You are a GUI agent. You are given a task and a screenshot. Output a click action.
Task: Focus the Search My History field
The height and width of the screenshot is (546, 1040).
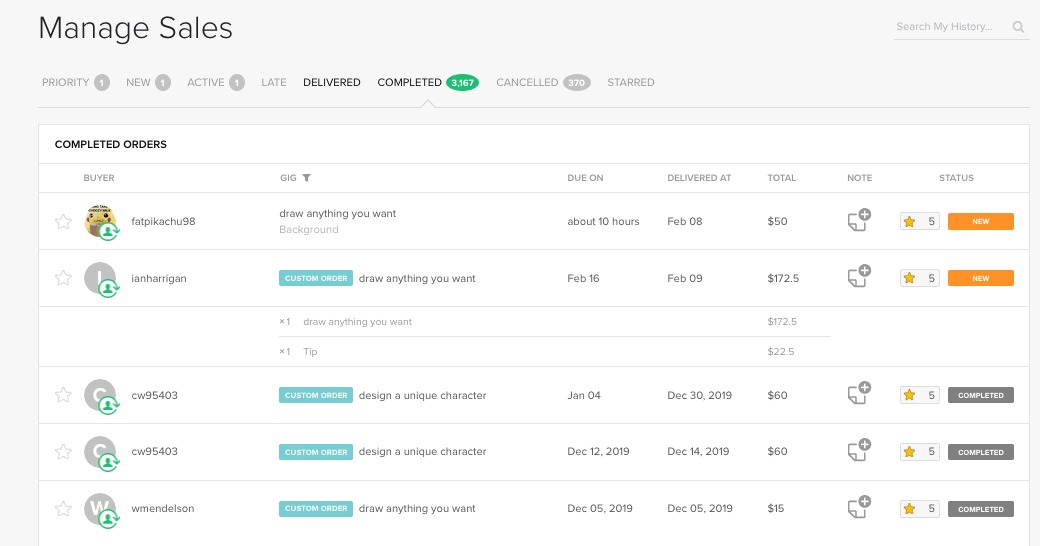[950, 27]
